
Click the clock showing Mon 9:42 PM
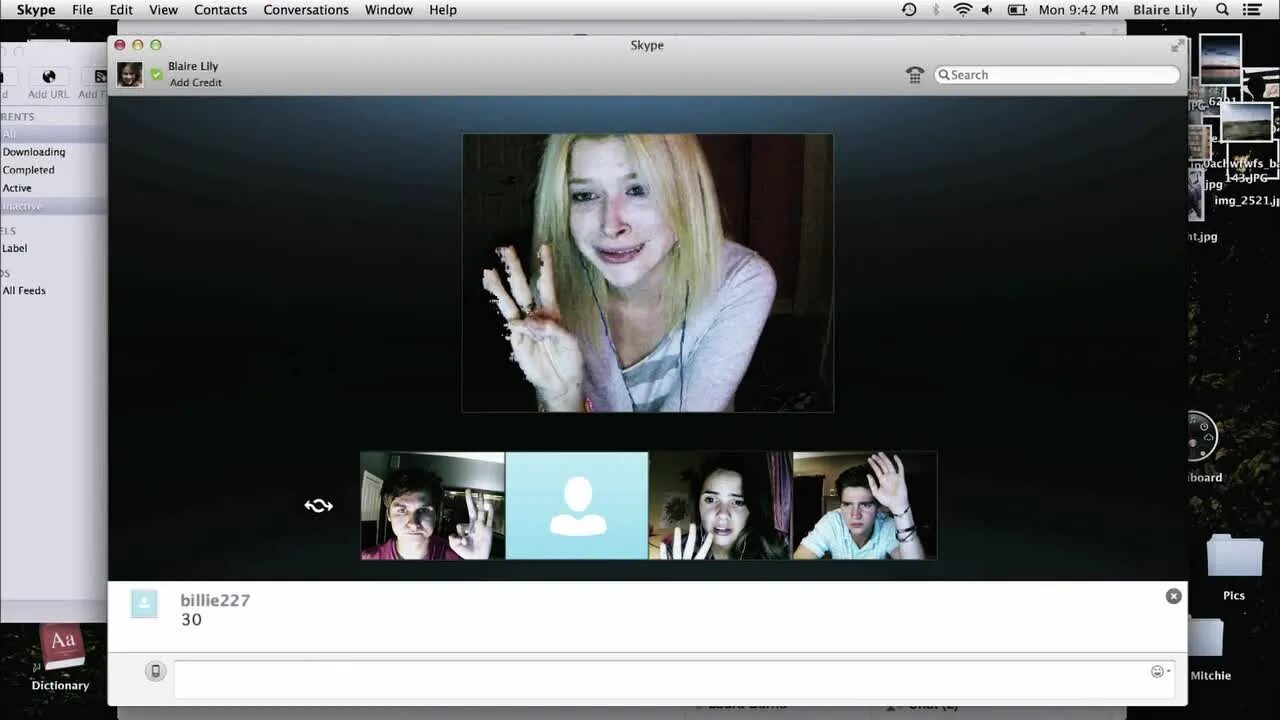(x=1079, y=10)
